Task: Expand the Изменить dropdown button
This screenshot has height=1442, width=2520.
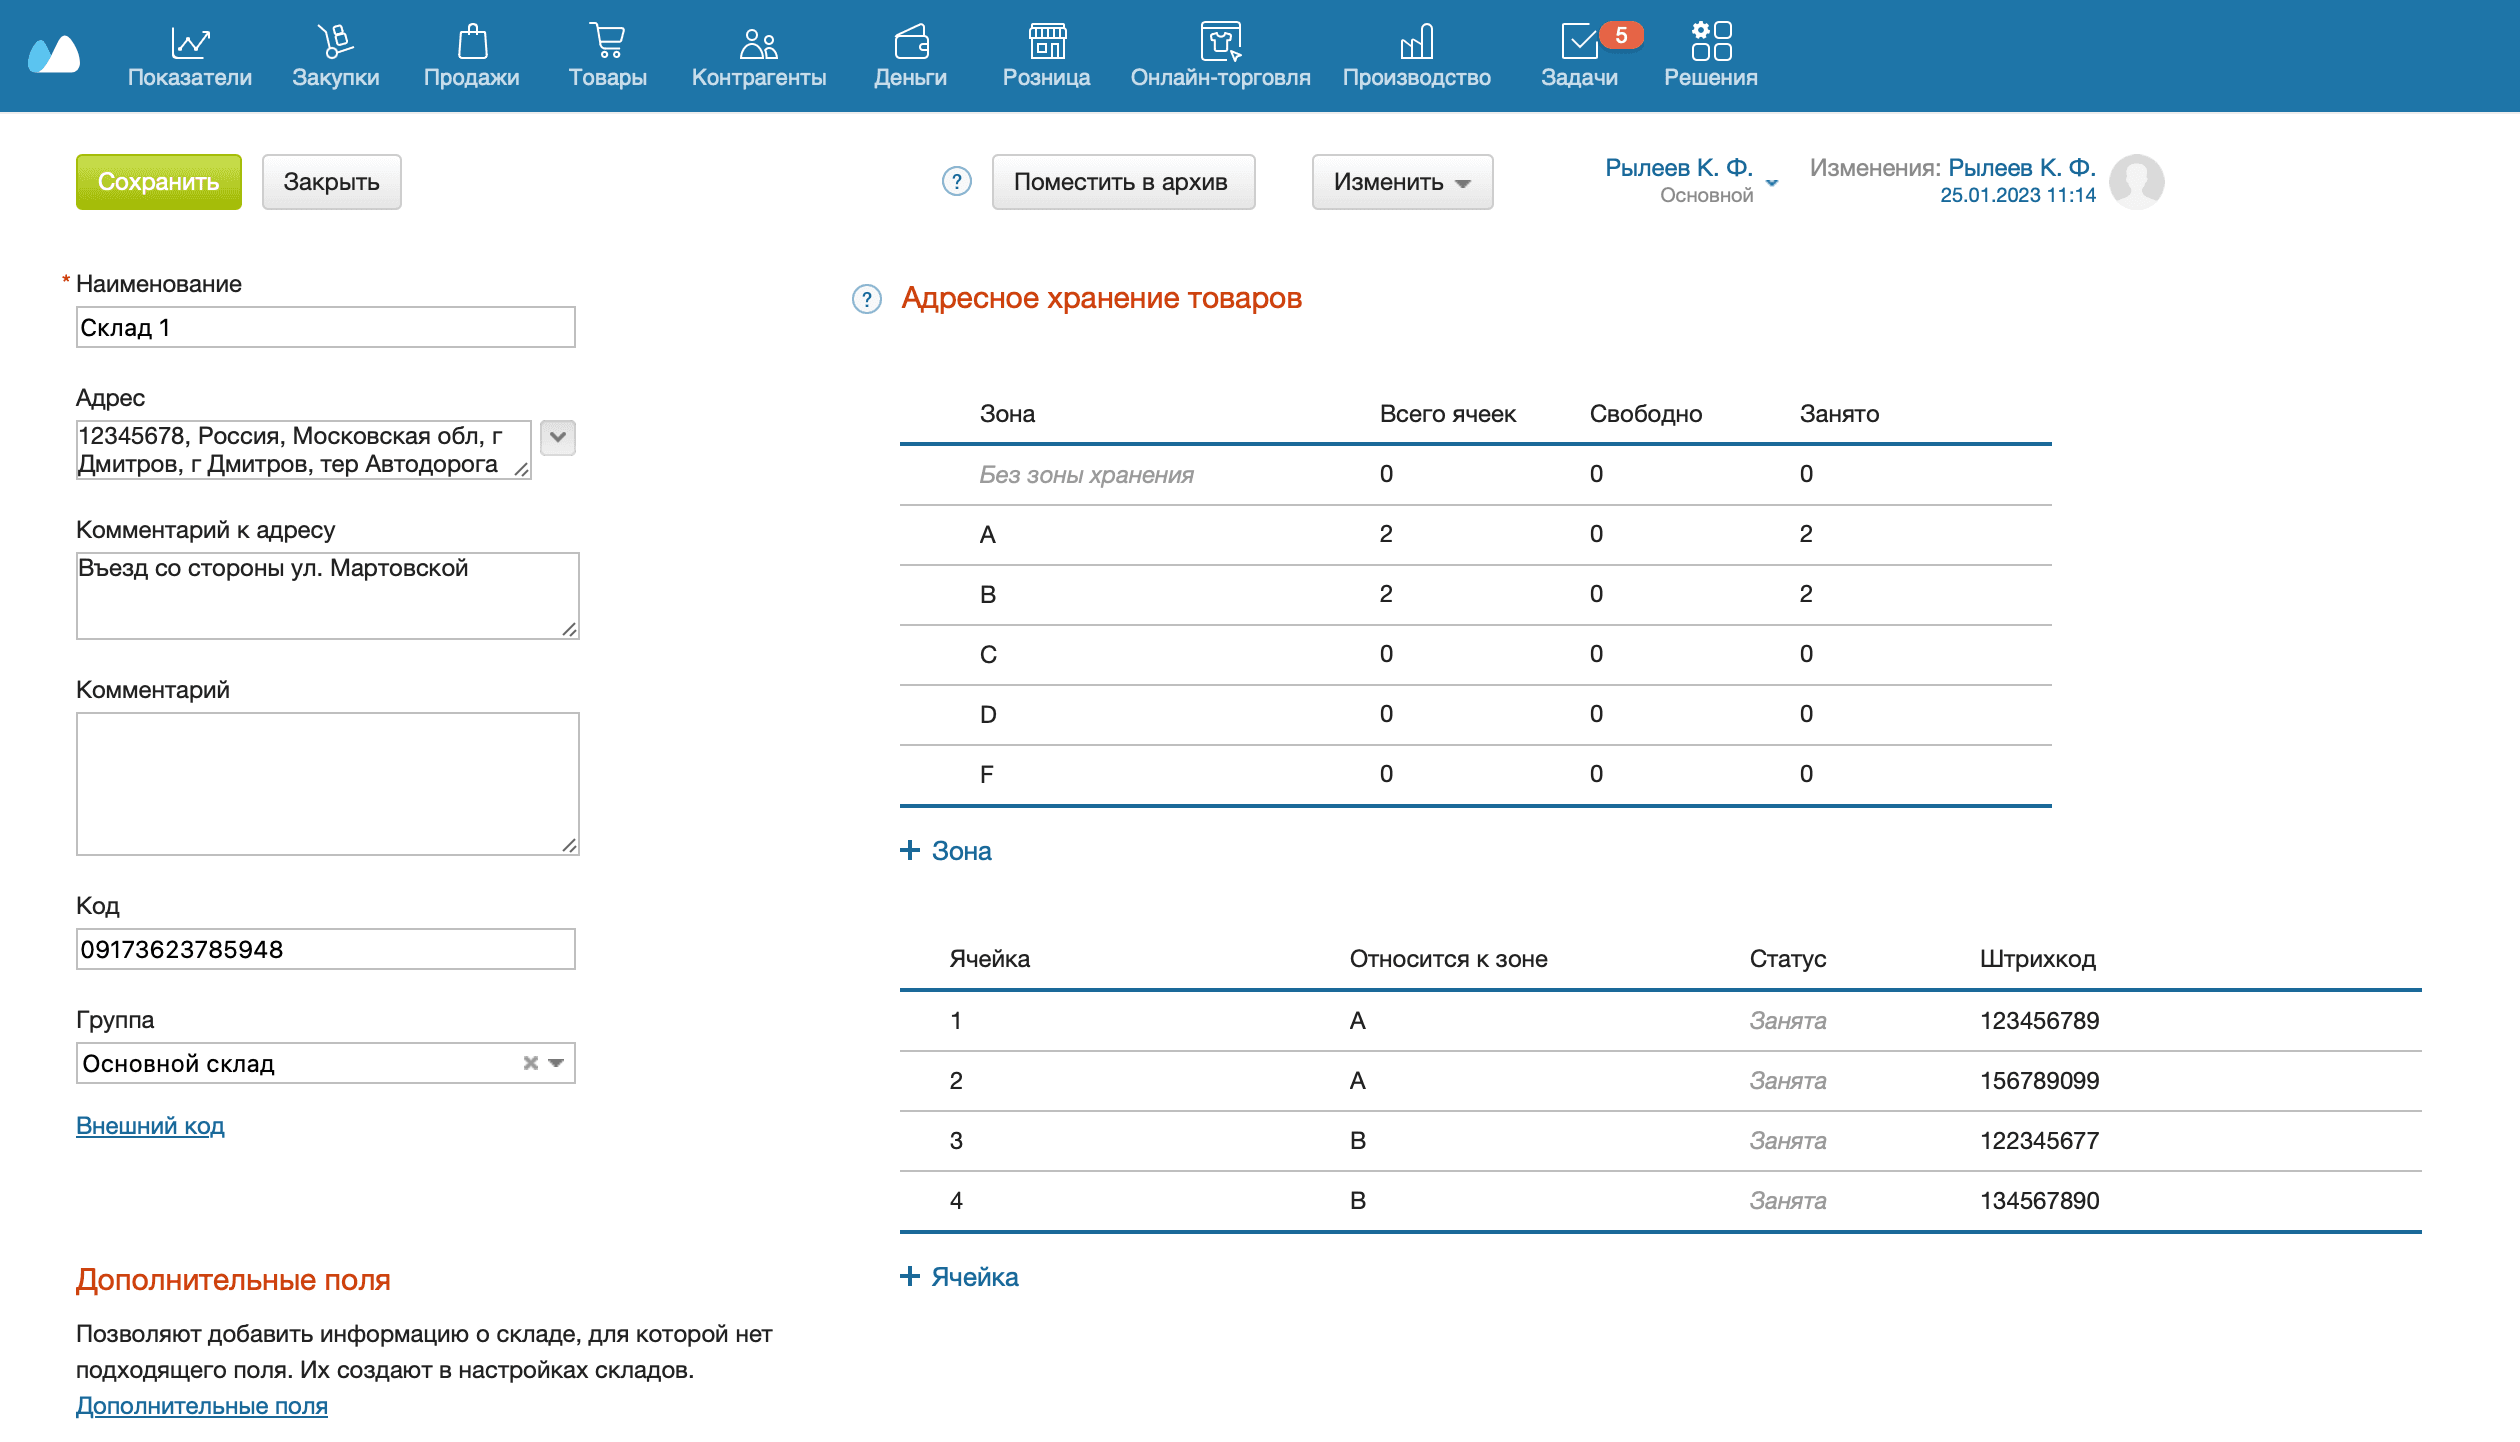Action: tap(1402, 182)
